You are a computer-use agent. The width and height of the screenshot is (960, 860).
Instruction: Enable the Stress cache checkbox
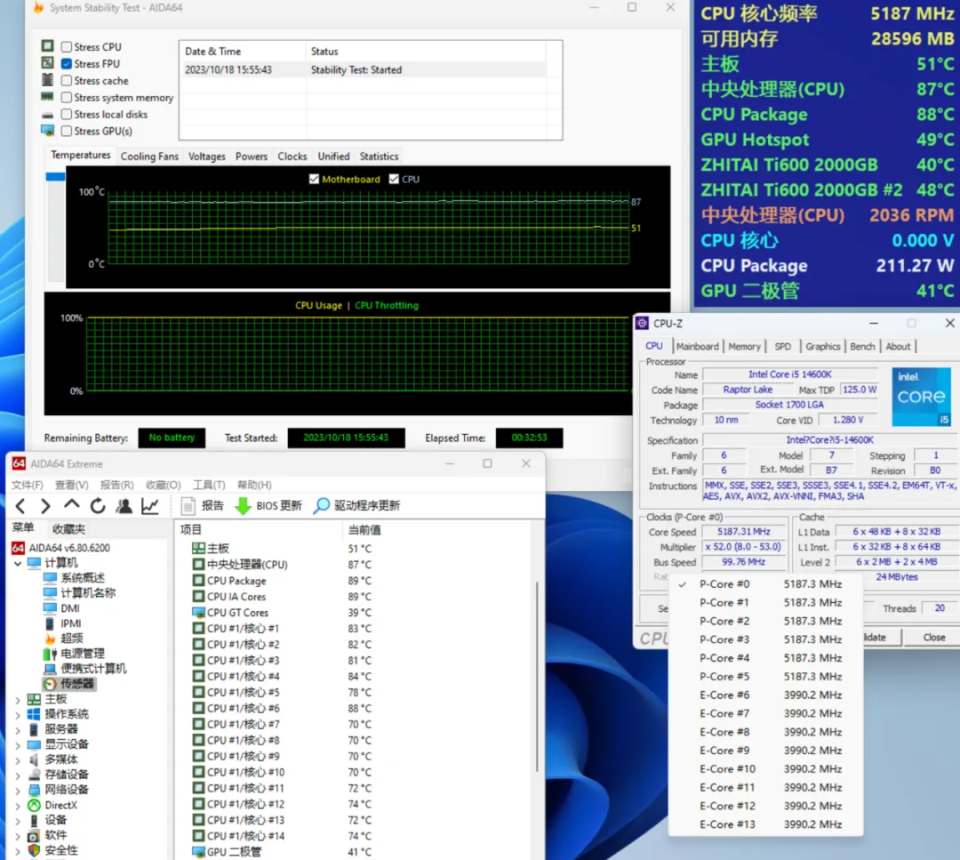coord(66,80)
